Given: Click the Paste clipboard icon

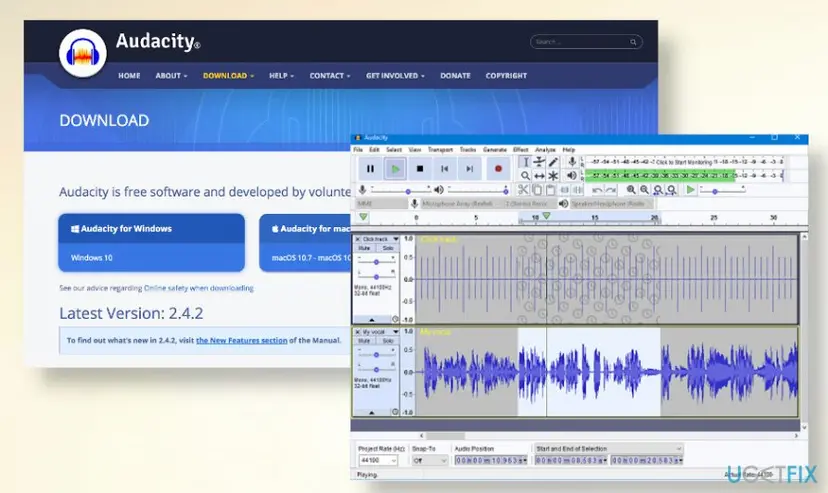Looking at the screenshot, I should pos(550,189).
